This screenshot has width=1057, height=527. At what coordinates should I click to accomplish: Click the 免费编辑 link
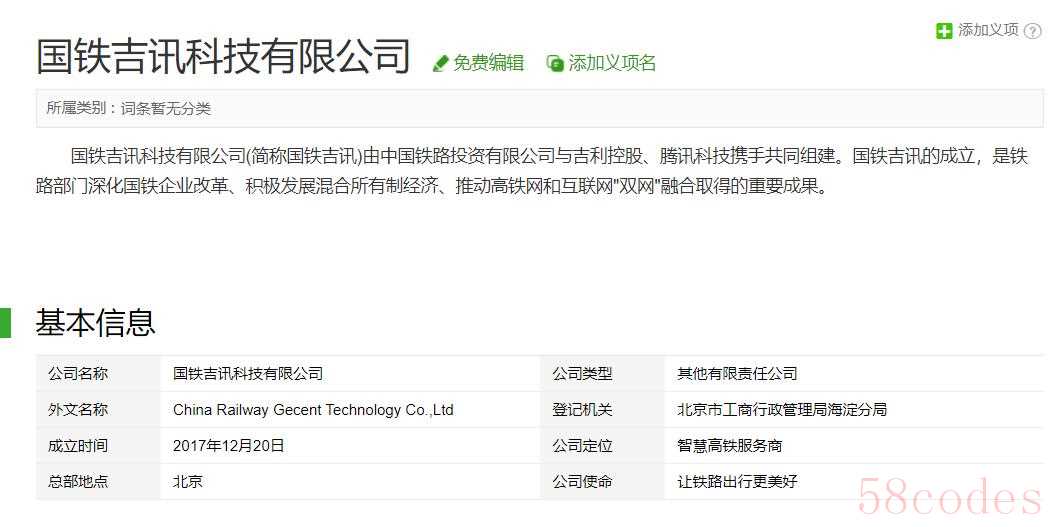pos(488,63)
